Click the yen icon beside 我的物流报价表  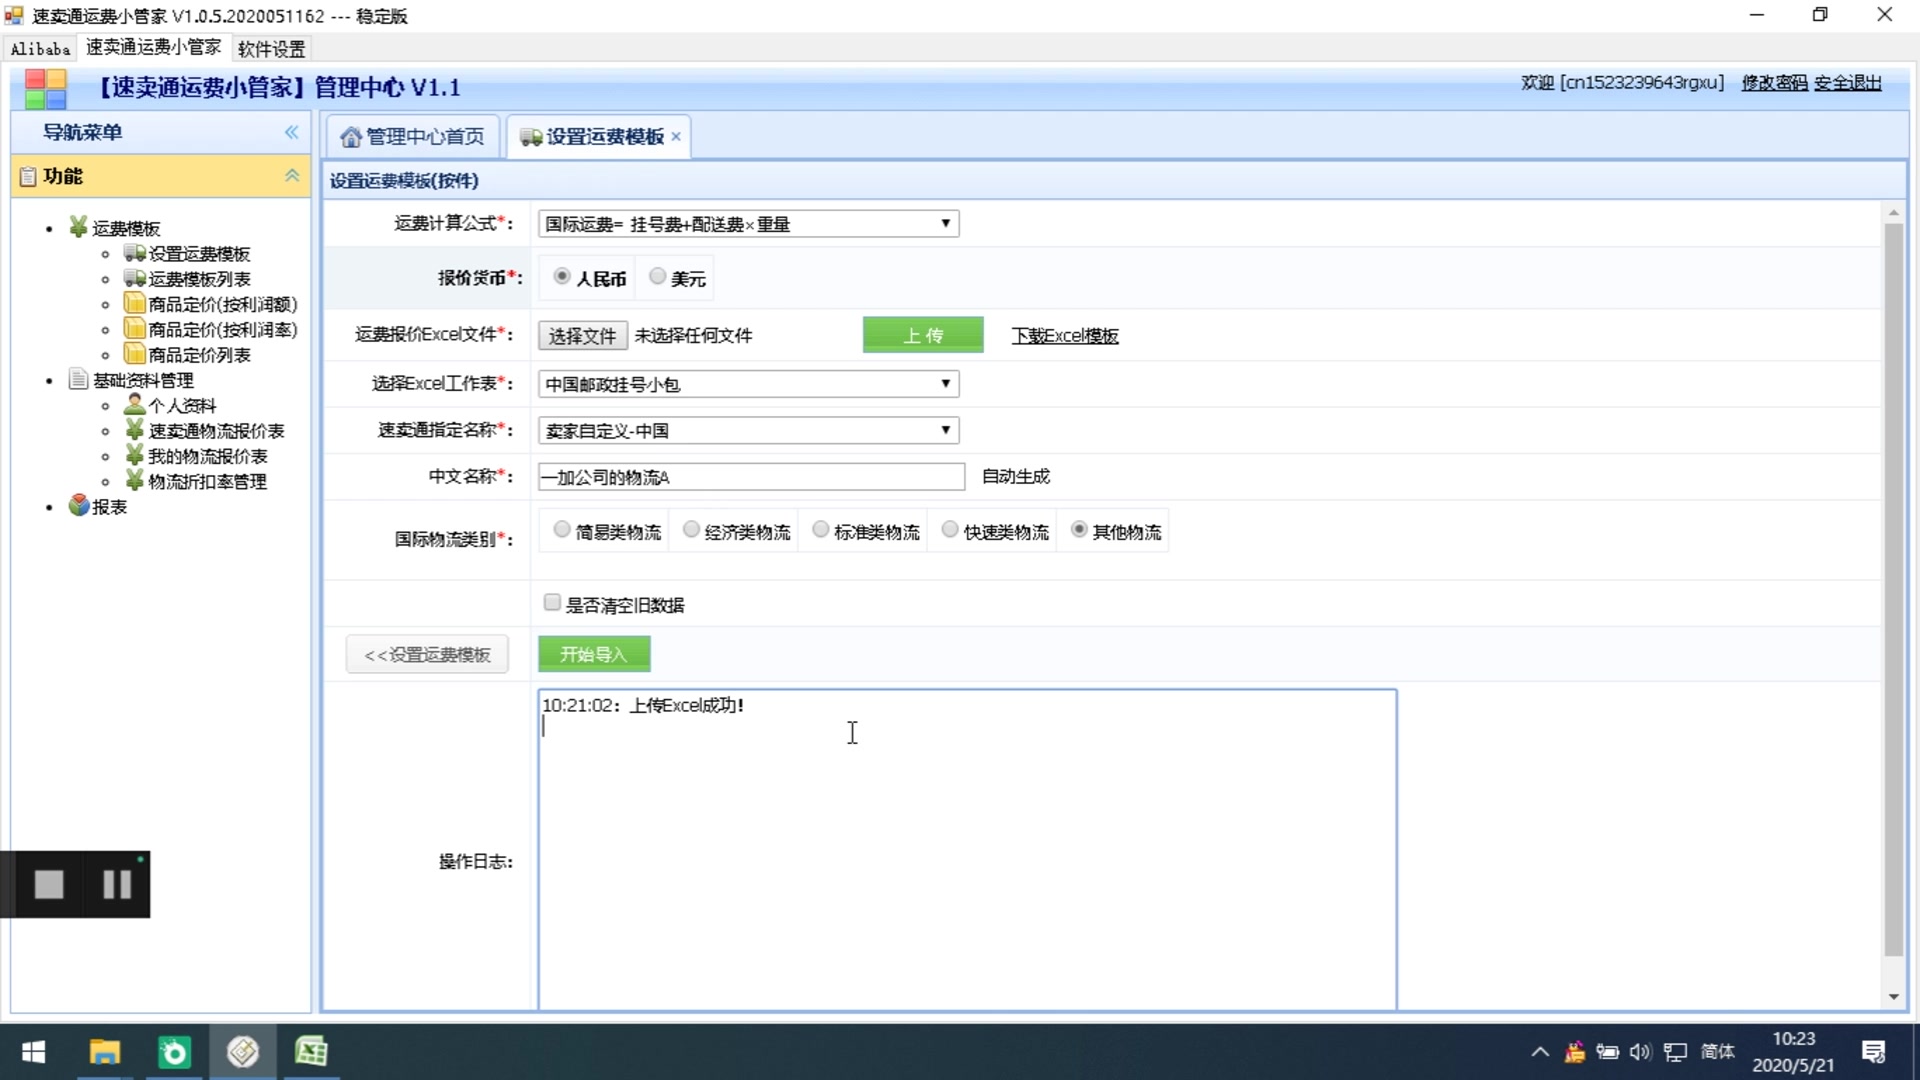[135, 455]
